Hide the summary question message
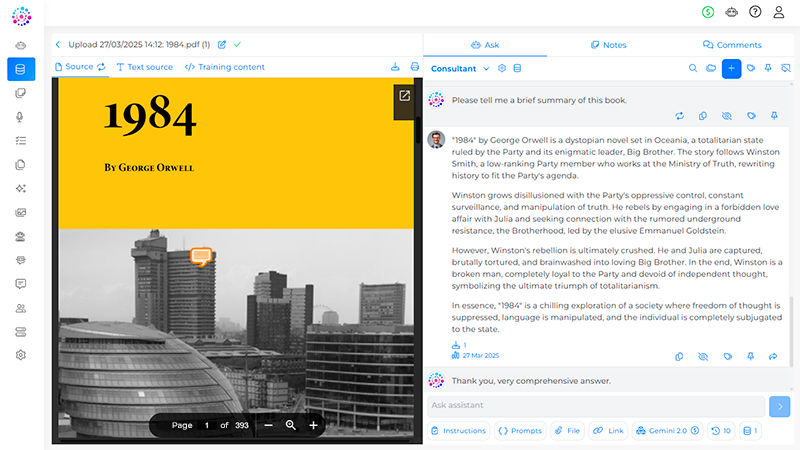The height and width of the screenshot is (450, 800). (x=727, y=116)
